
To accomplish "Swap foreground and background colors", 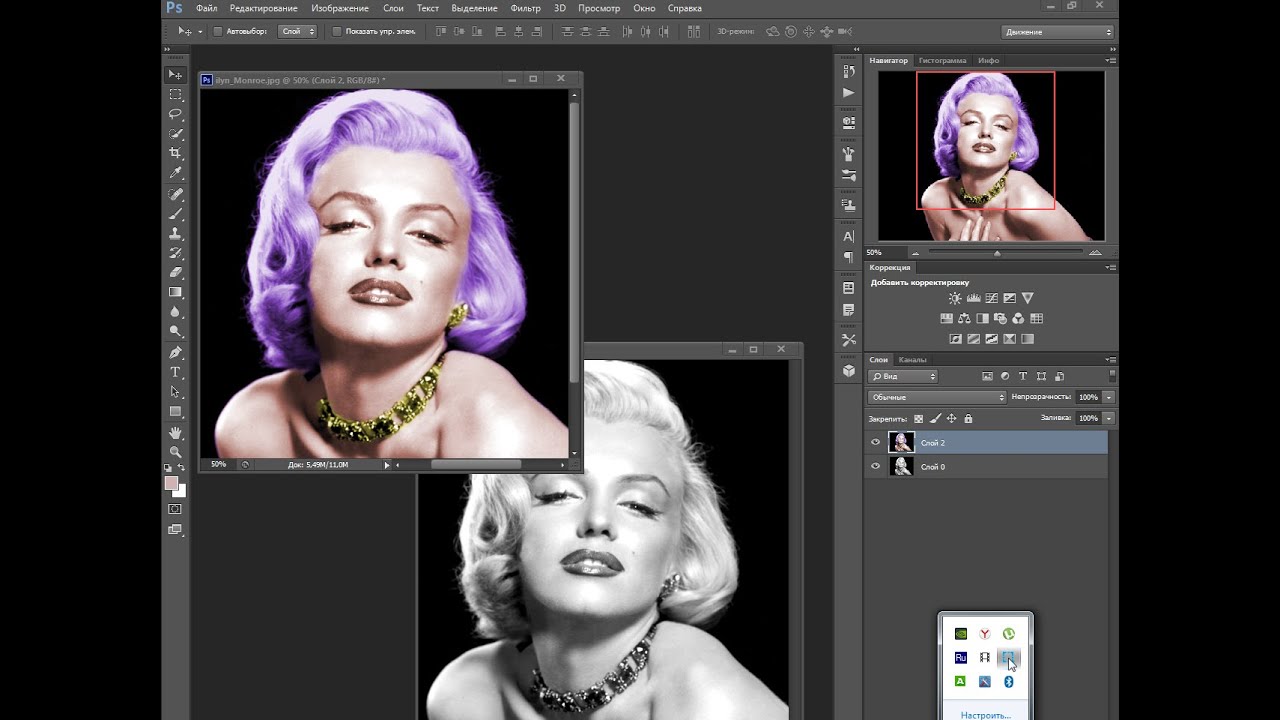I will coord(181,468).
